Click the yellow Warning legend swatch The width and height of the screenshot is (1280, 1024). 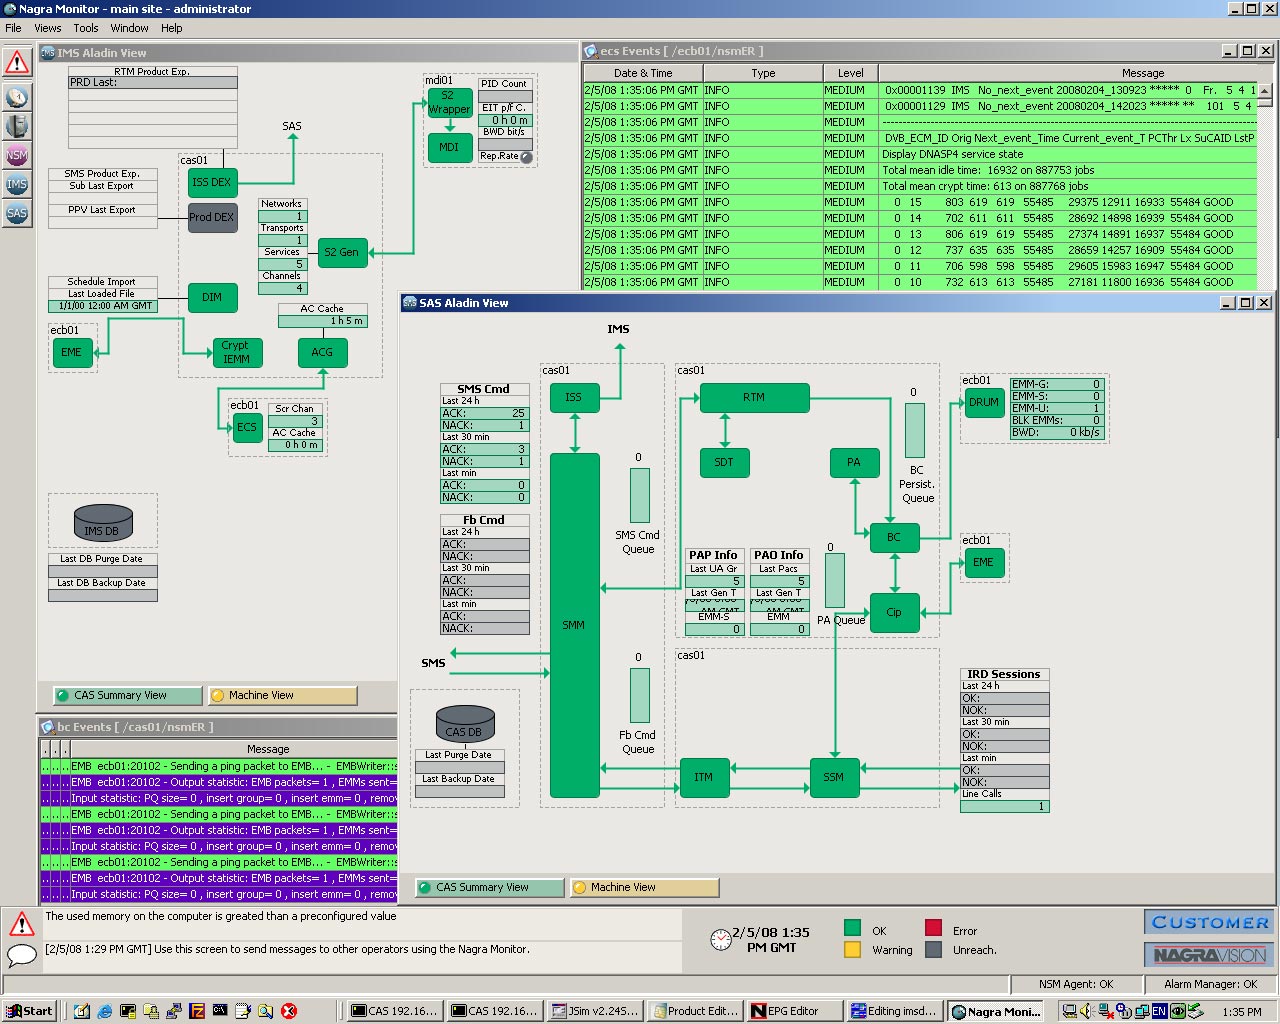pos(852,949)
